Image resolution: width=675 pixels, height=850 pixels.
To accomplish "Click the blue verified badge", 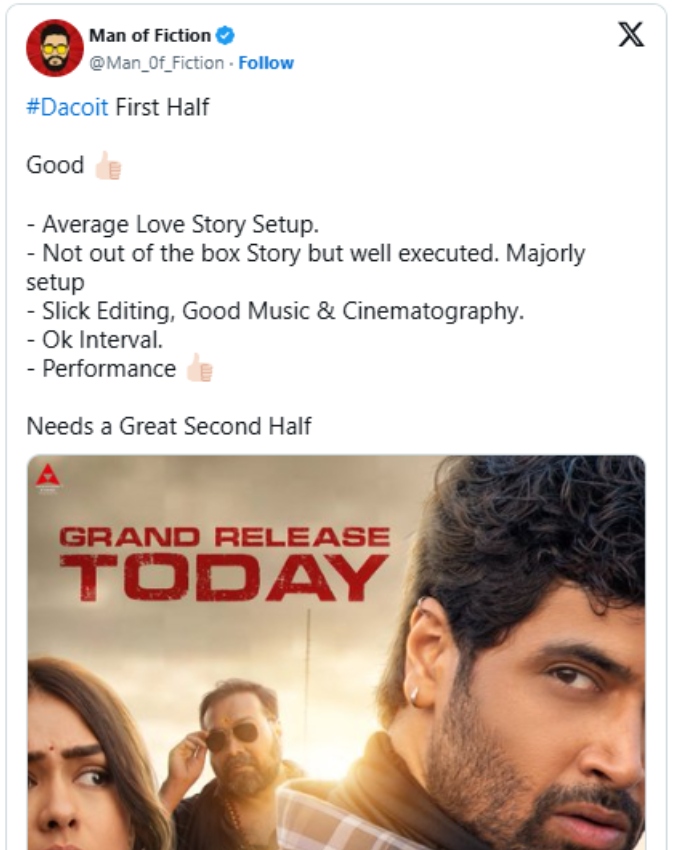I will 226,36.
